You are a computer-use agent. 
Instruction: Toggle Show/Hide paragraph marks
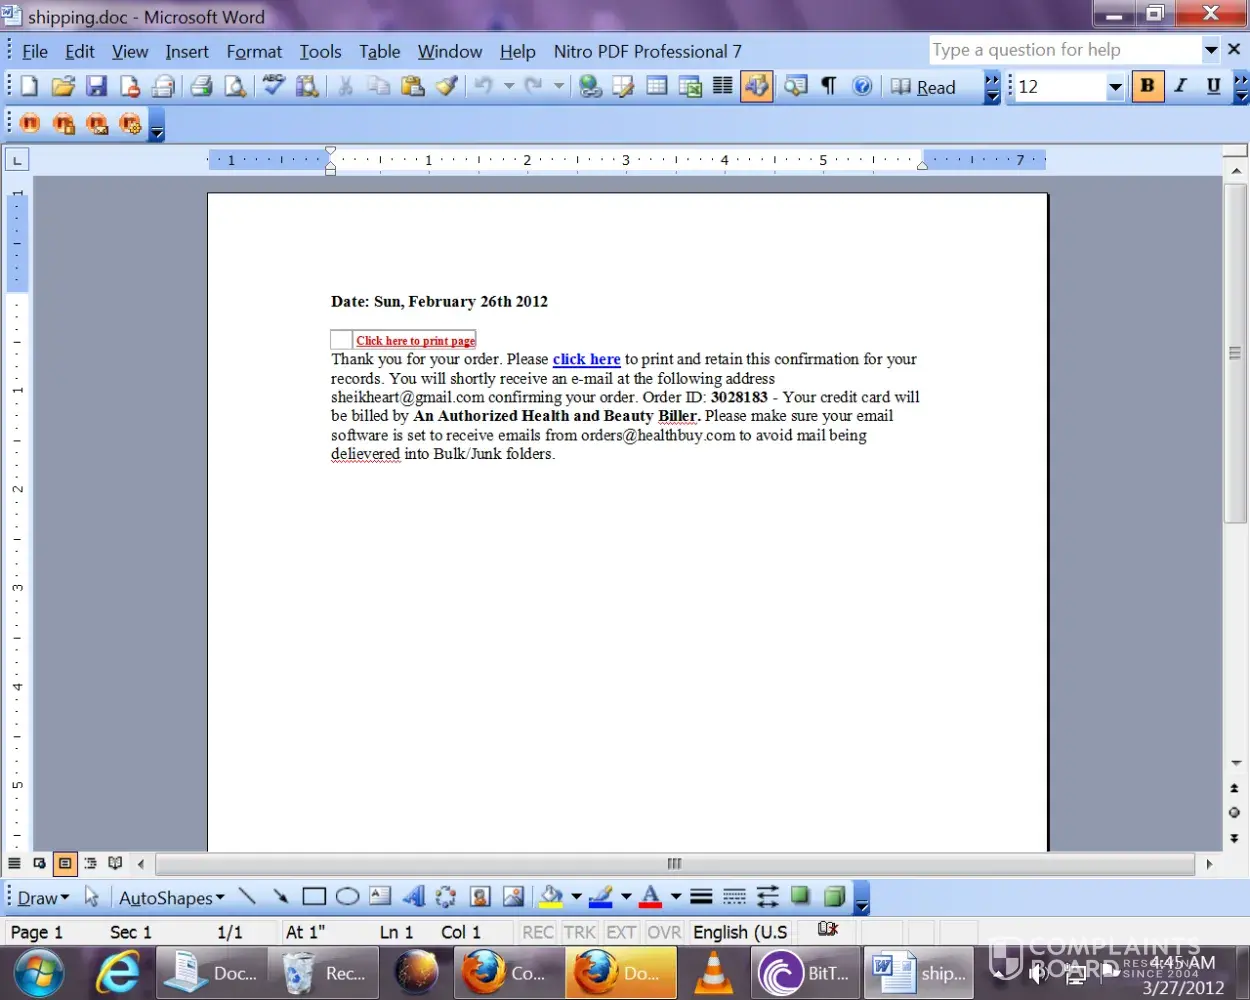828,87
